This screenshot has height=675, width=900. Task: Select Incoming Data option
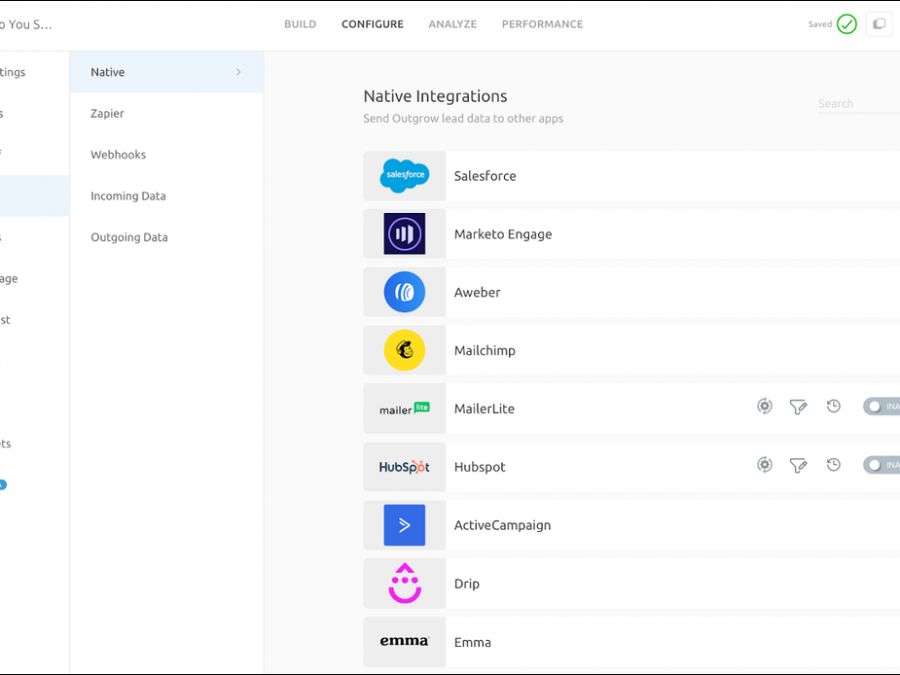click(128, 196)
